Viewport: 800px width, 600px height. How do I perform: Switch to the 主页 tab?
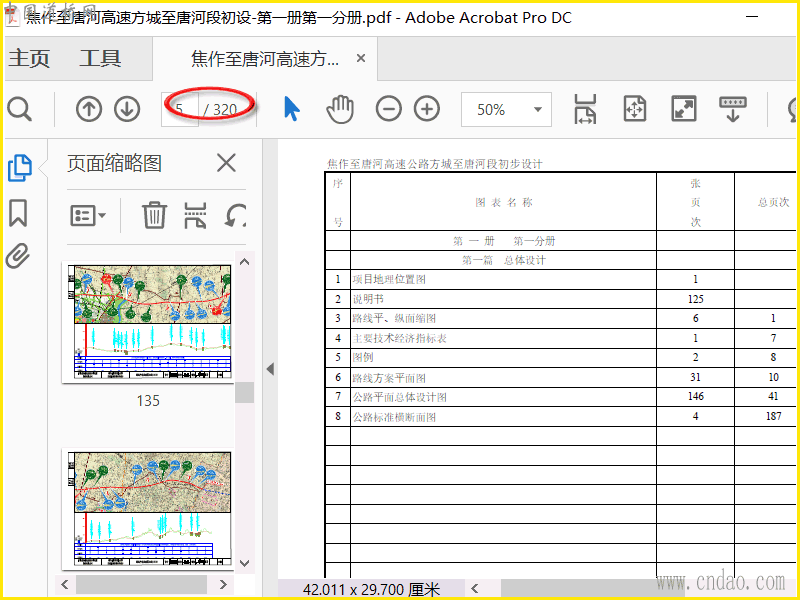(x=29, y=58)
